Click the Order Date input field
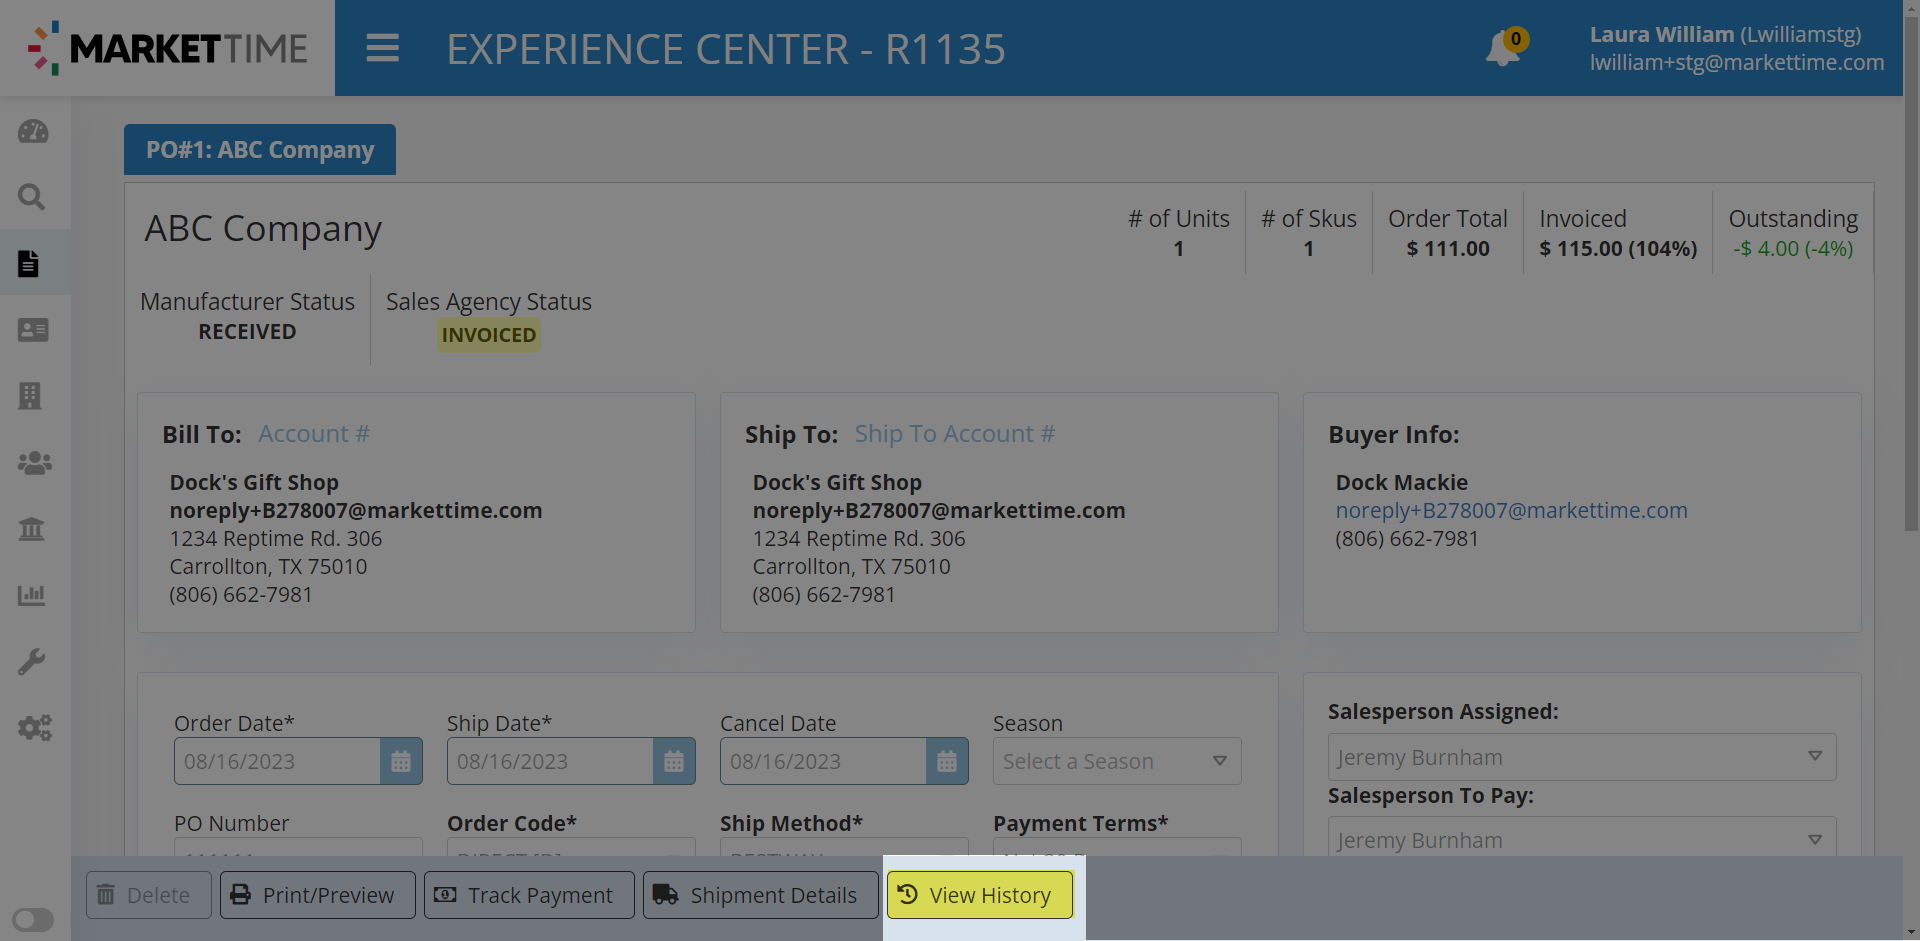This screenshot has height=941, width=1920. [x=277, y=761]
